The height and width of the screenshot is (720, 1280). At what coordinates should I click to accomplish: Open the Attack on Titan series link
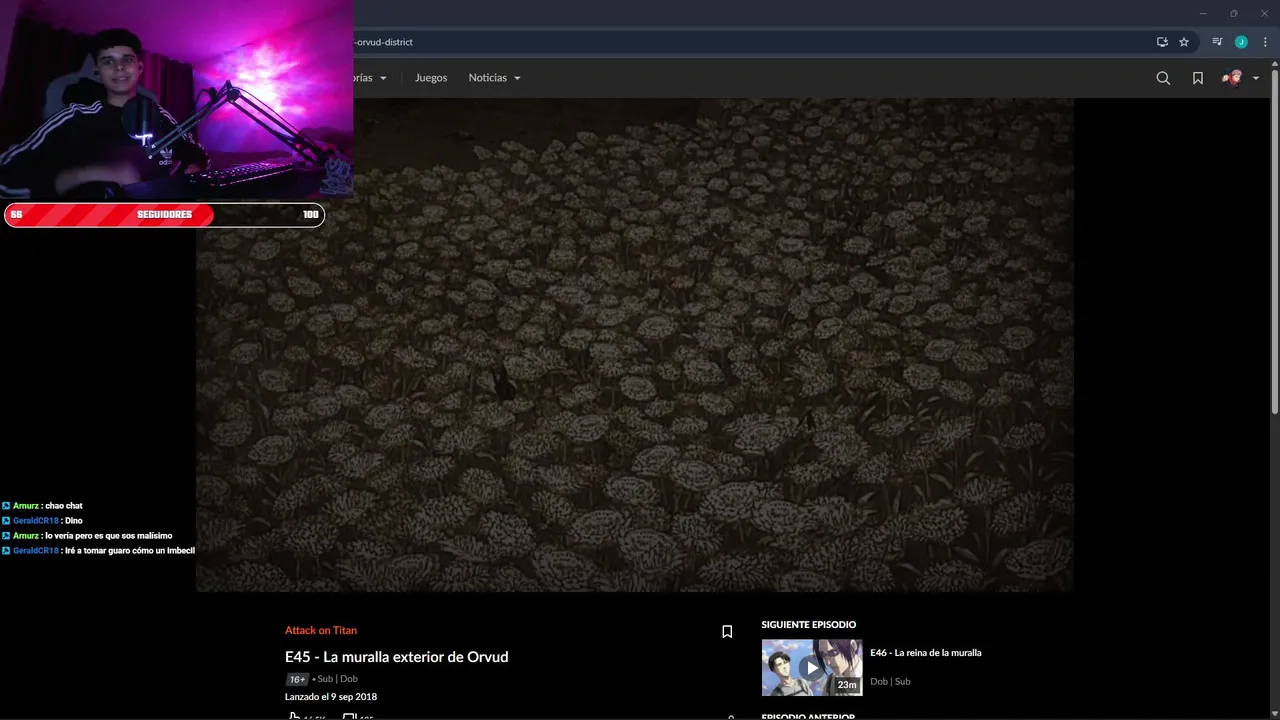321,630
